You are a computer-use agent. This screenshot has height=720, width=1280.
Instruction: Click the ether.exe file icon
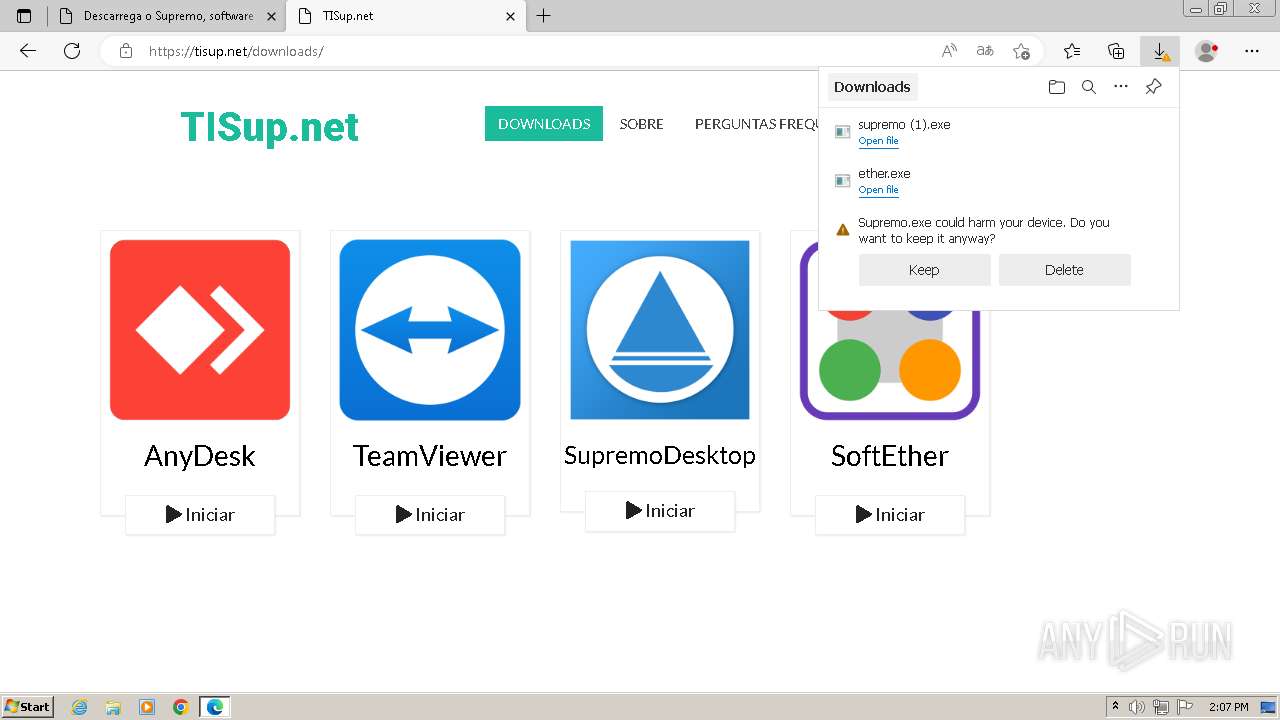pos(843,181)
